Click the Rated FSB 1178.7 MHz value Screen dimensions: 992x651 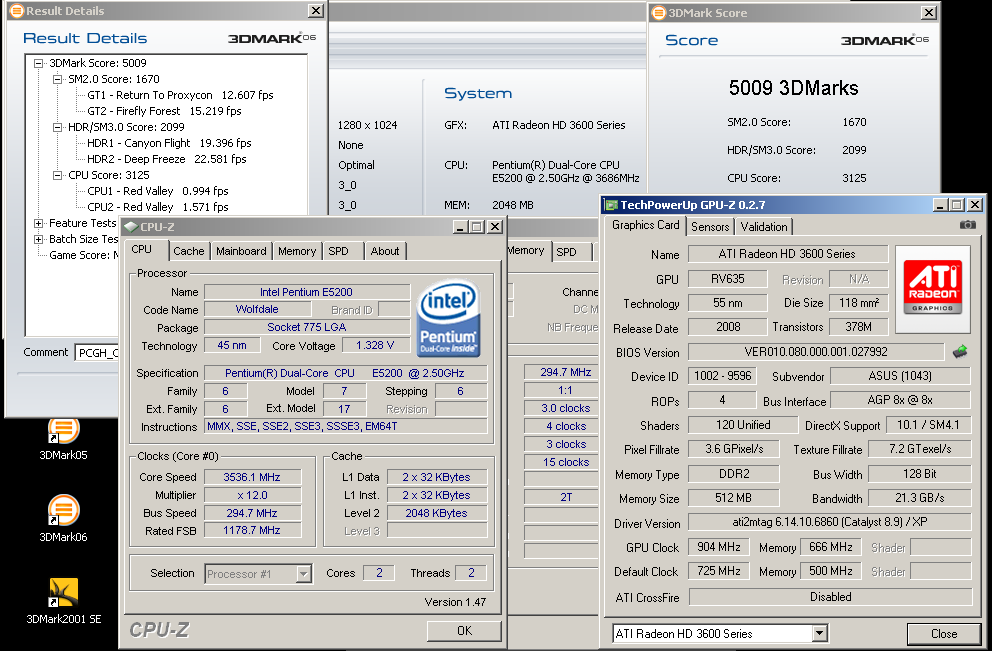pyautogui.click(x=252, y=530)
